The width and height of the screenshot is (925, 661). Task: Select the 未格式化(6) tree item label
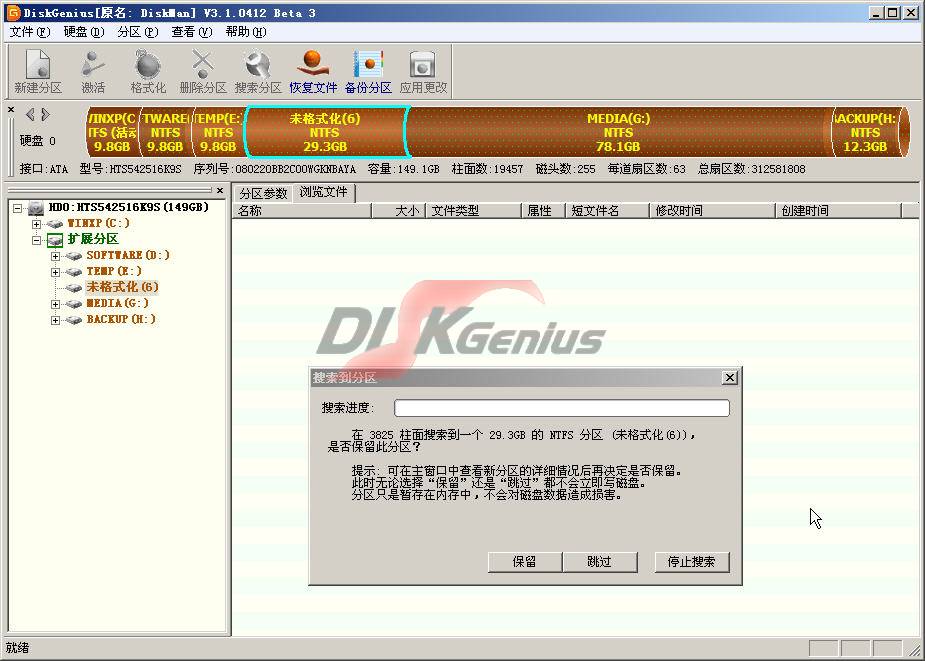pos(122,287)
